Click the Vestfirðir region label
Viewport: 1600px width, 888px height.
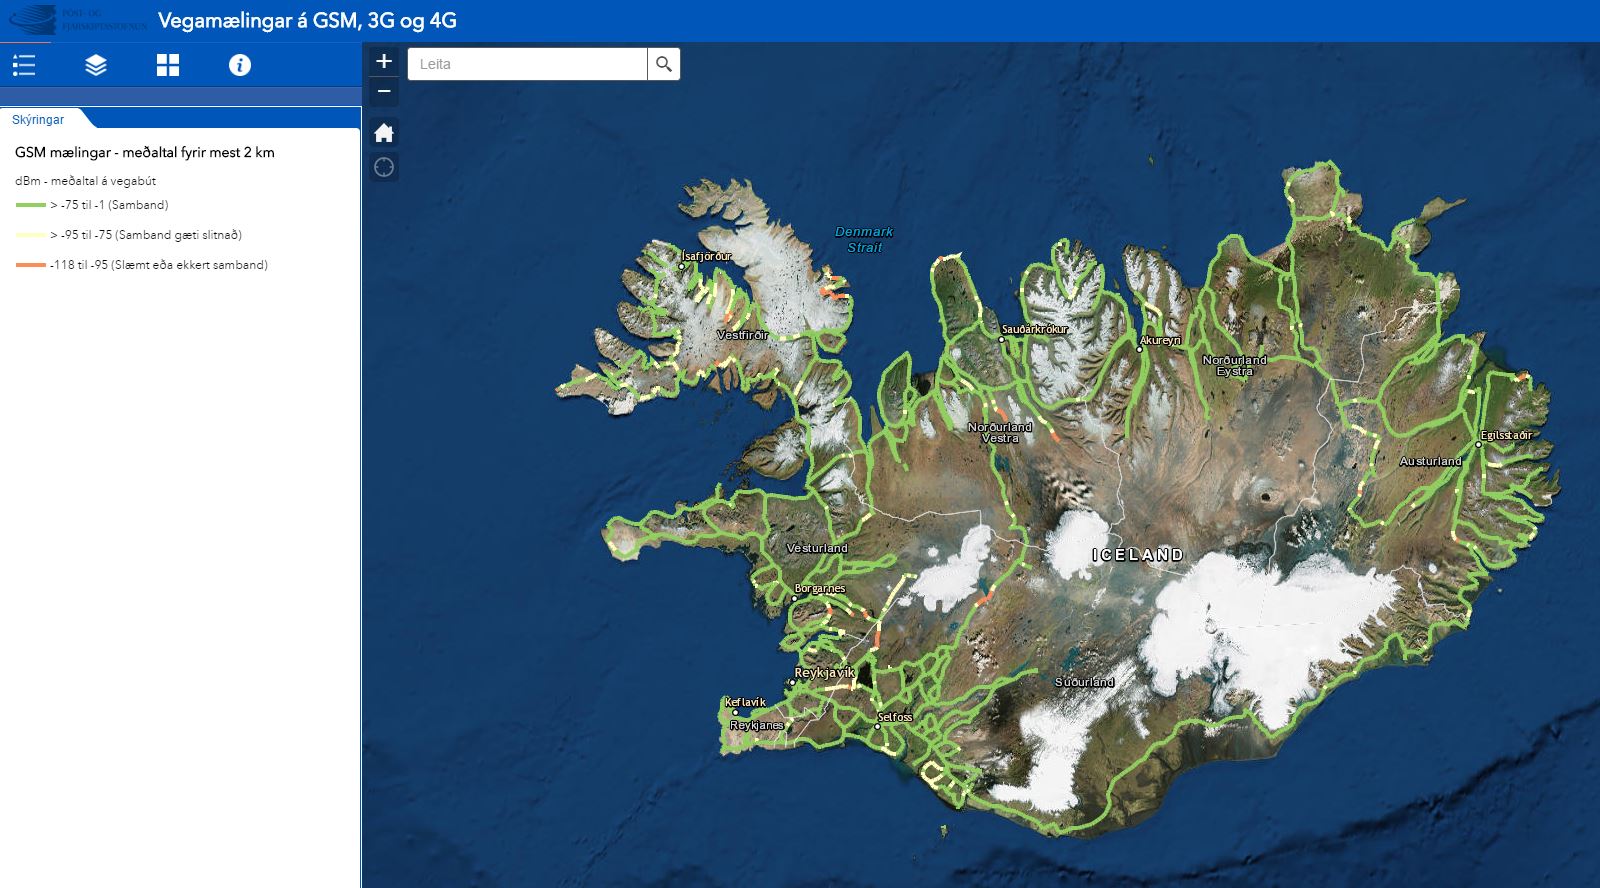pyautogui.click(x=743, y=335)
